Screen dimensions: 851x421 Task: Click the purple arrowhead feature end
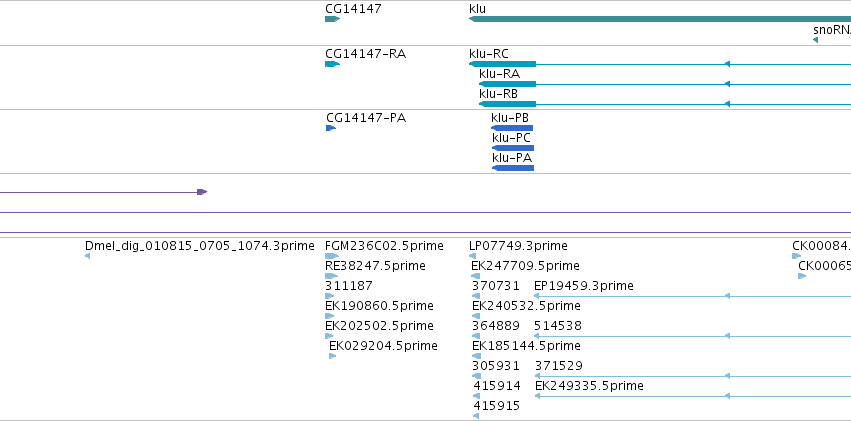tap(202, 192)
